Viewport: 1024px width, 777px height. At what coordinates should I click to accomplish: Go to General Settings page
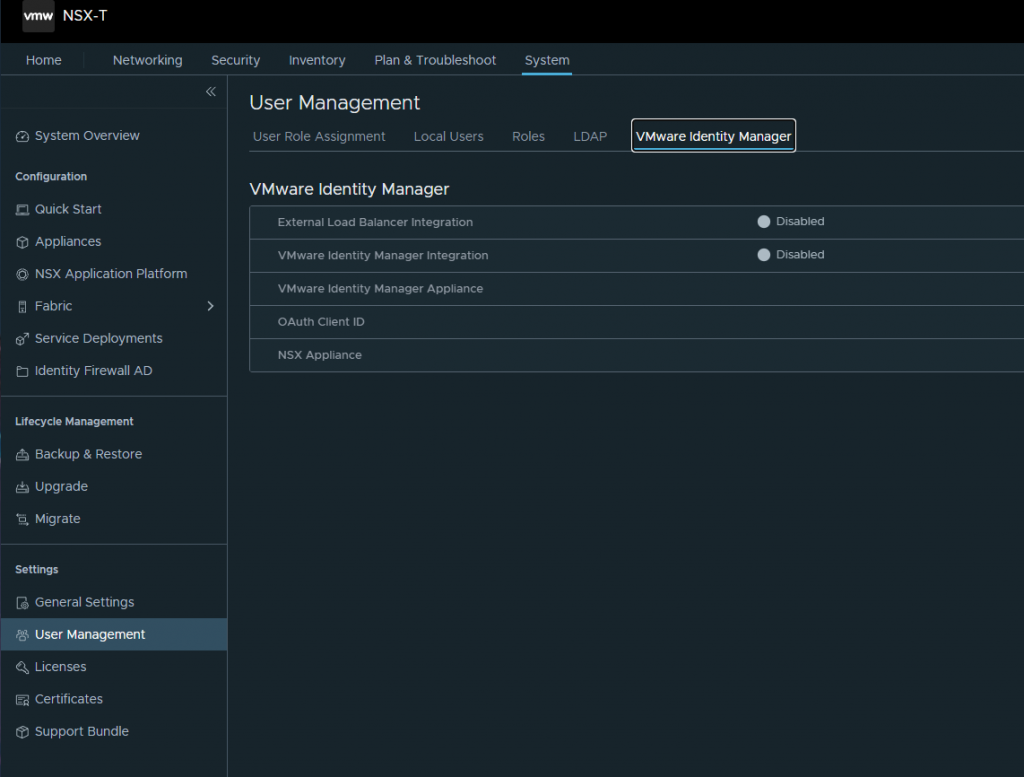(x=84, y=602)
